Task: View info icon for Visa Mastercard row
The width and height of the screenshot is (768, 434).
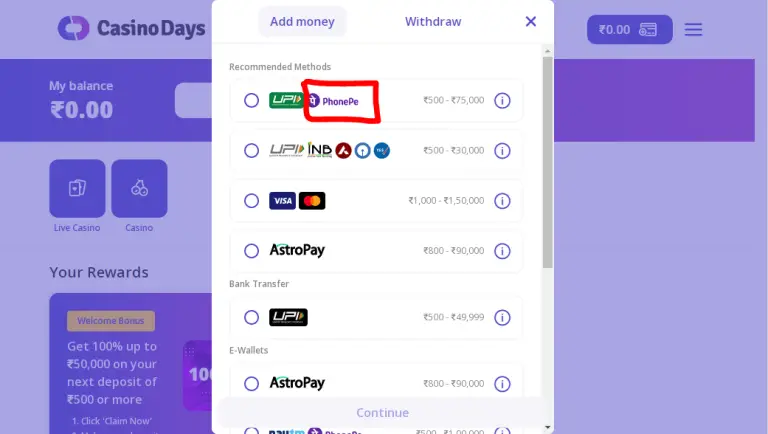Action: tap(502, 201)
